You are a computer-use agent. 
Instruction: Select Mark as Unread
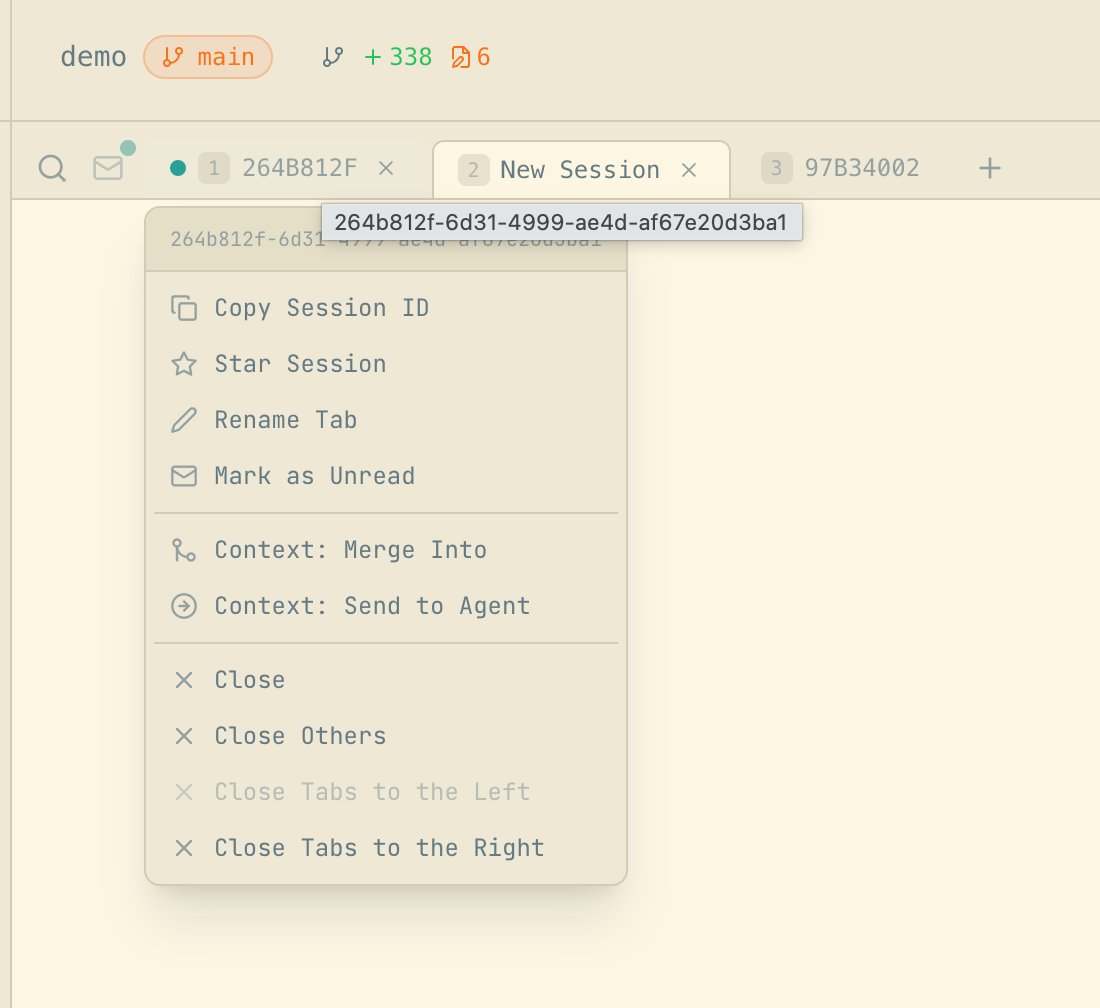click(x=386, y=476)
